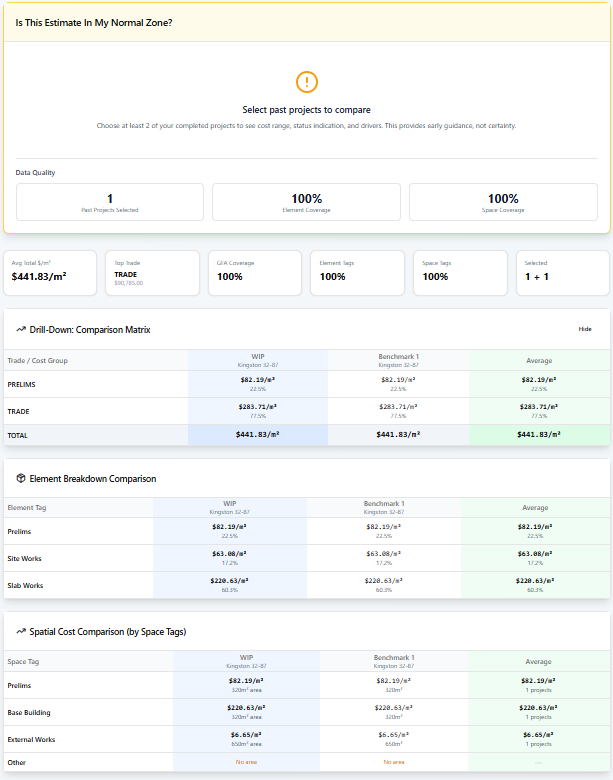The image size is (613, 780).
Task: Click the Average header in Spatial Cost Comparison
Action: (x=538, y=661)
